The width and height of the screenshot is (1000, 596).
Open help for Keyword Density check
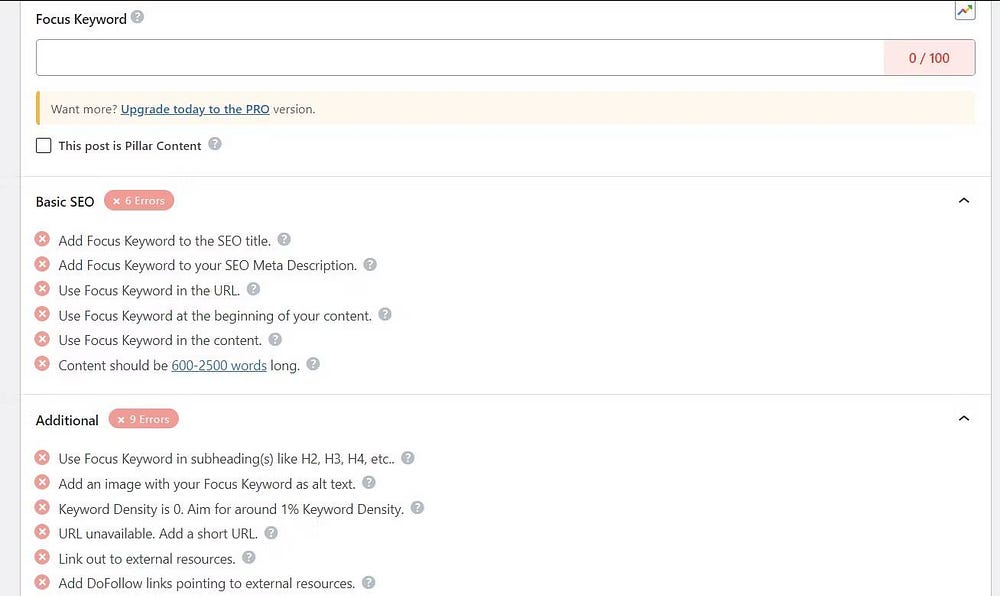(x=417, y=508)
